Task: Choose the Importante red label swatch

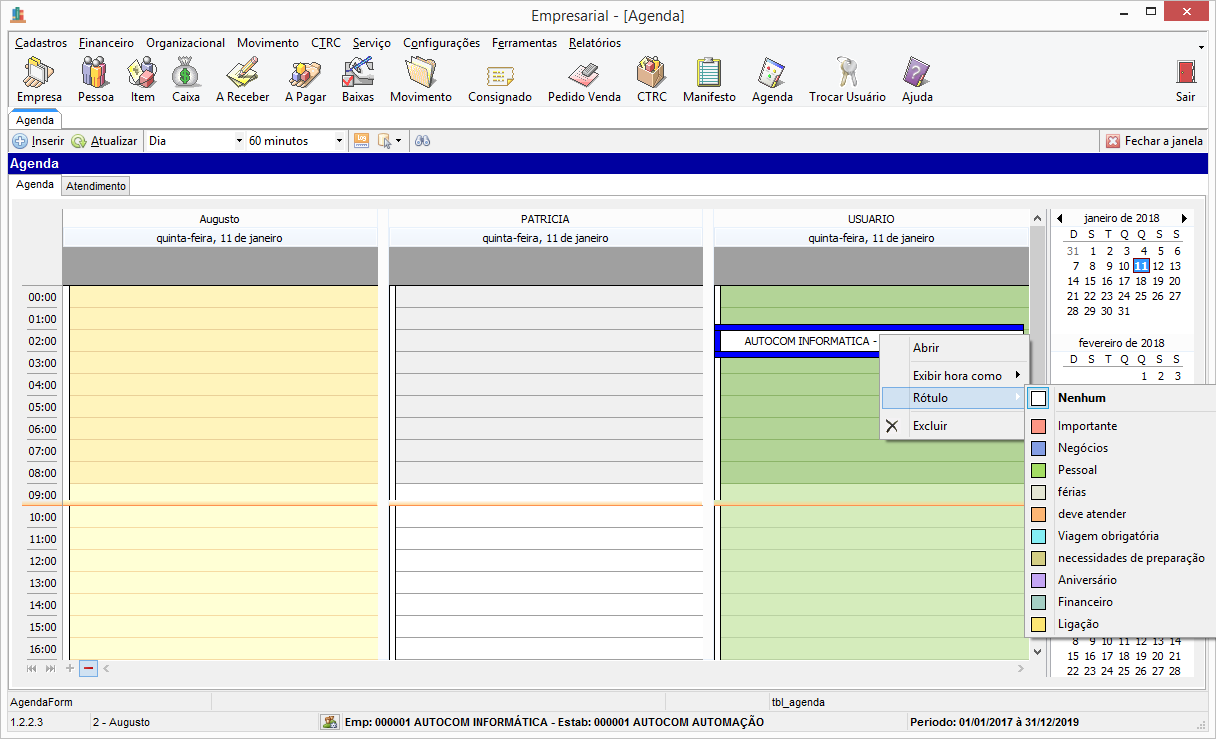Action: tap(1039, 426)
